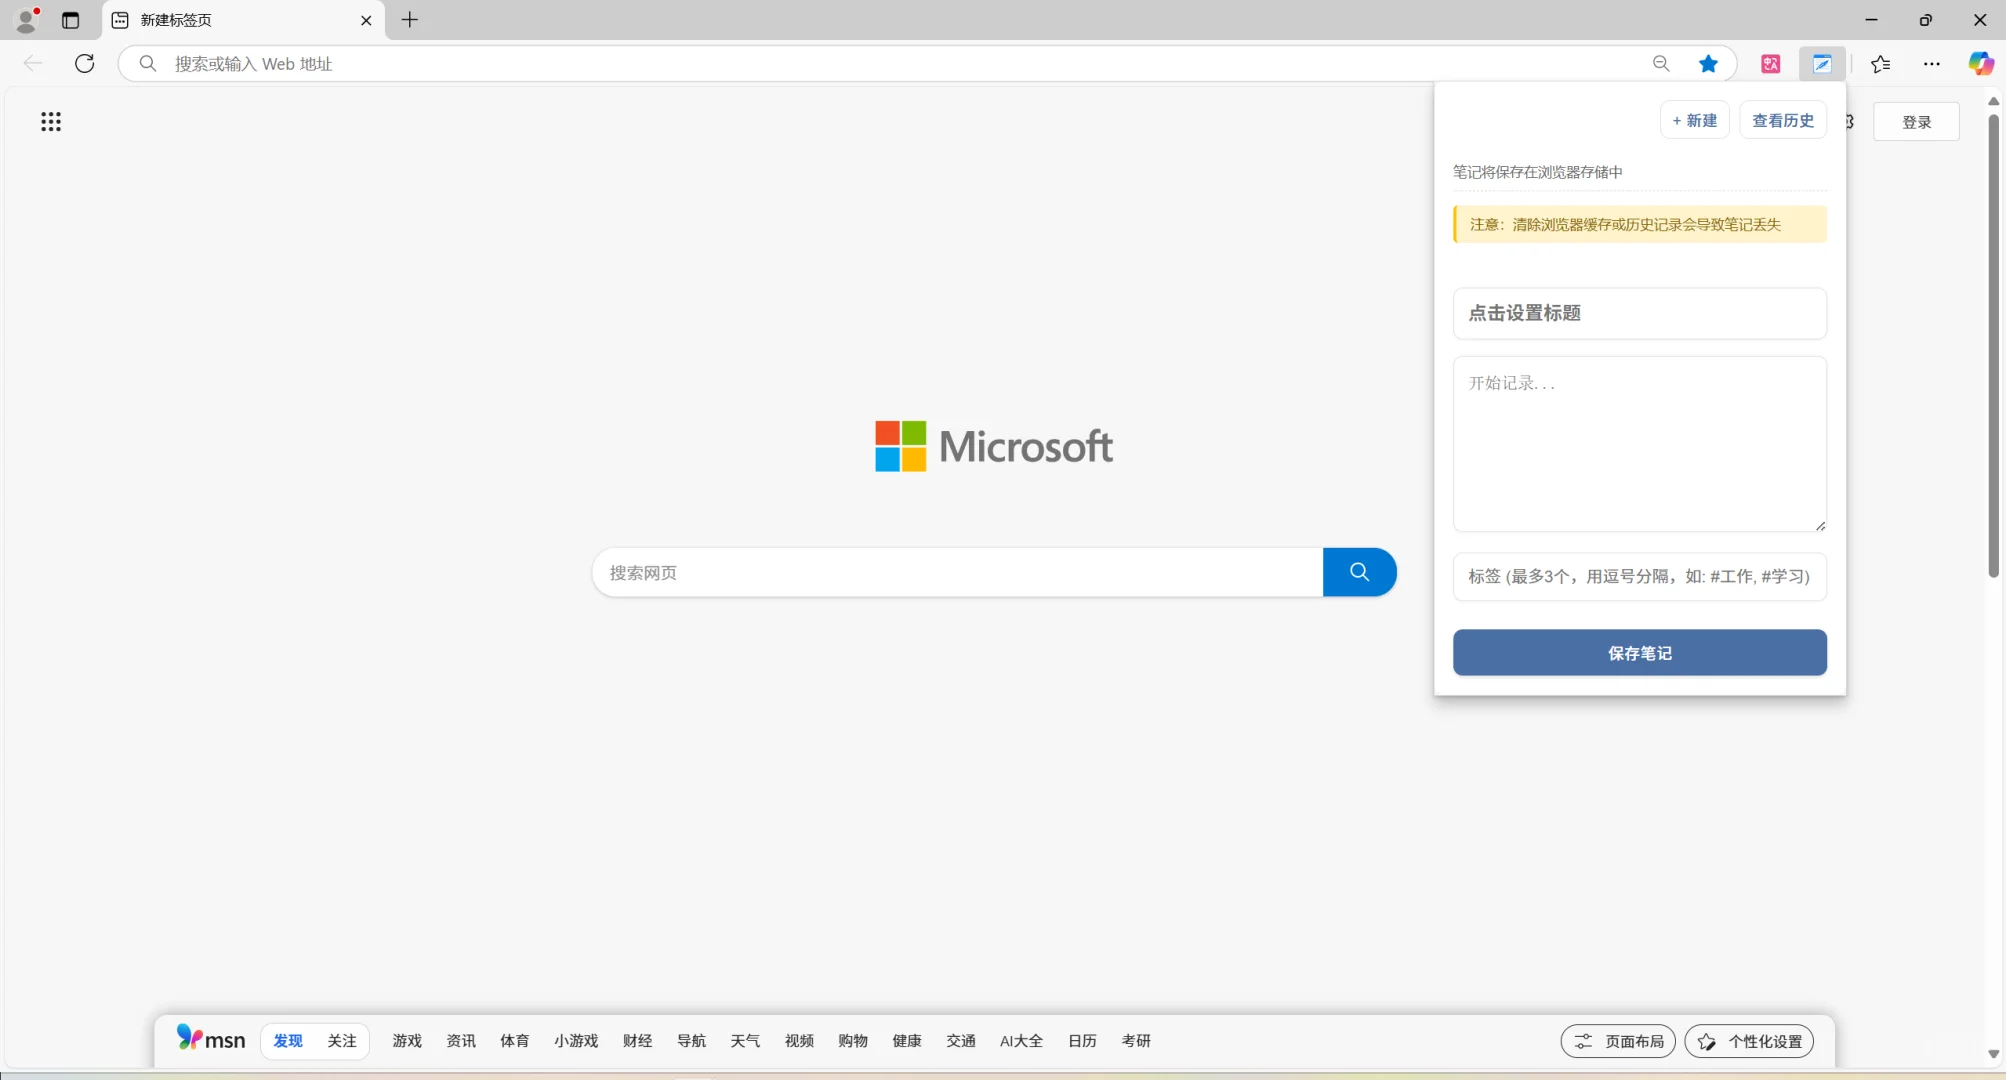
Task: Click the translate extension icon
Action: click(1771, 64)
